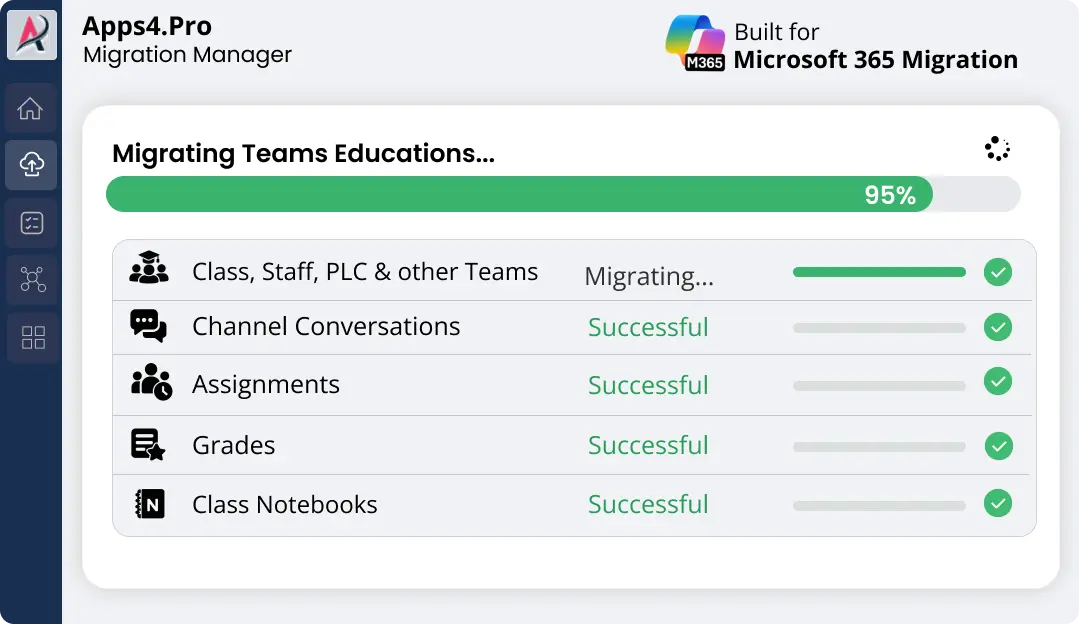This screenshot has height=624, width=1079.
Task: Click the 'Class, Staff, PLC & other Teams' label
Action: click(x=365, y=272)
